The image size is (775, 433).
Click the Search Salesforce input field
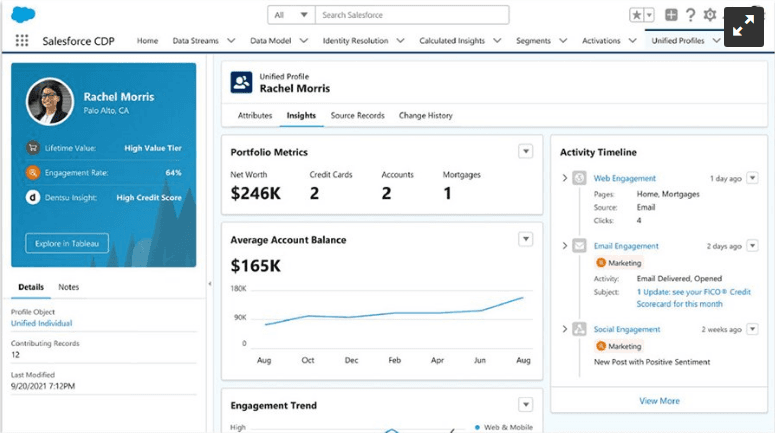pos(411,15)
